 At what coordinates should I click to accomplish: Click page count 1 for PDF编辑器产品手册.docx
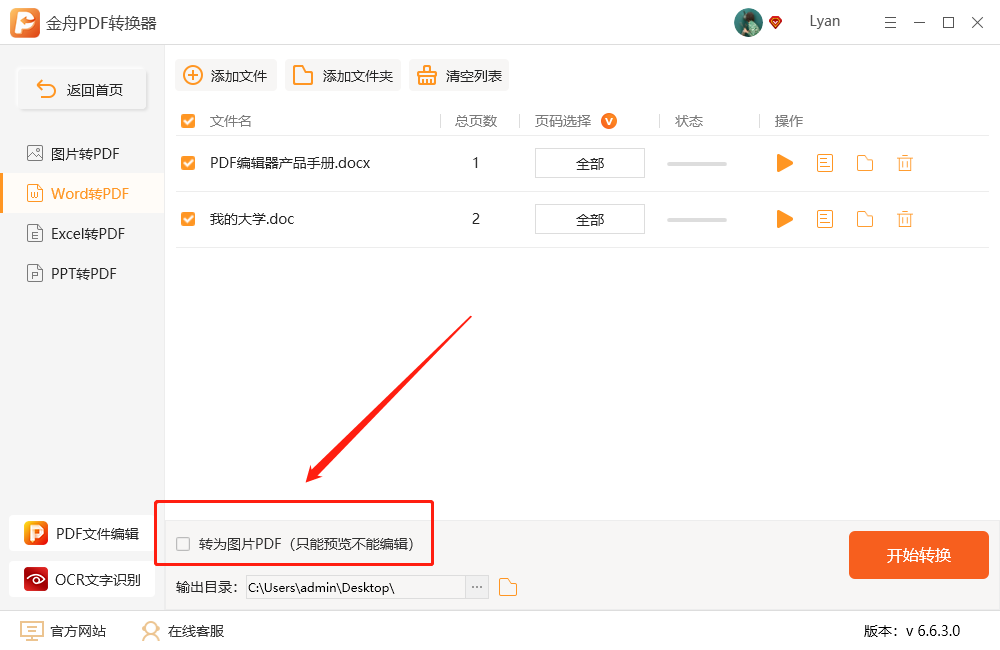coord(476,163)
